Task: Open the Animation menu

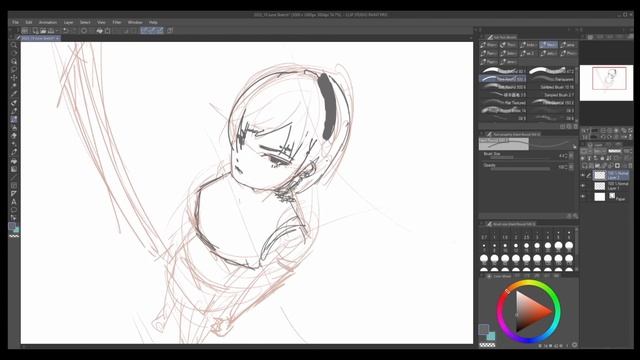Action: coord(48,22)
